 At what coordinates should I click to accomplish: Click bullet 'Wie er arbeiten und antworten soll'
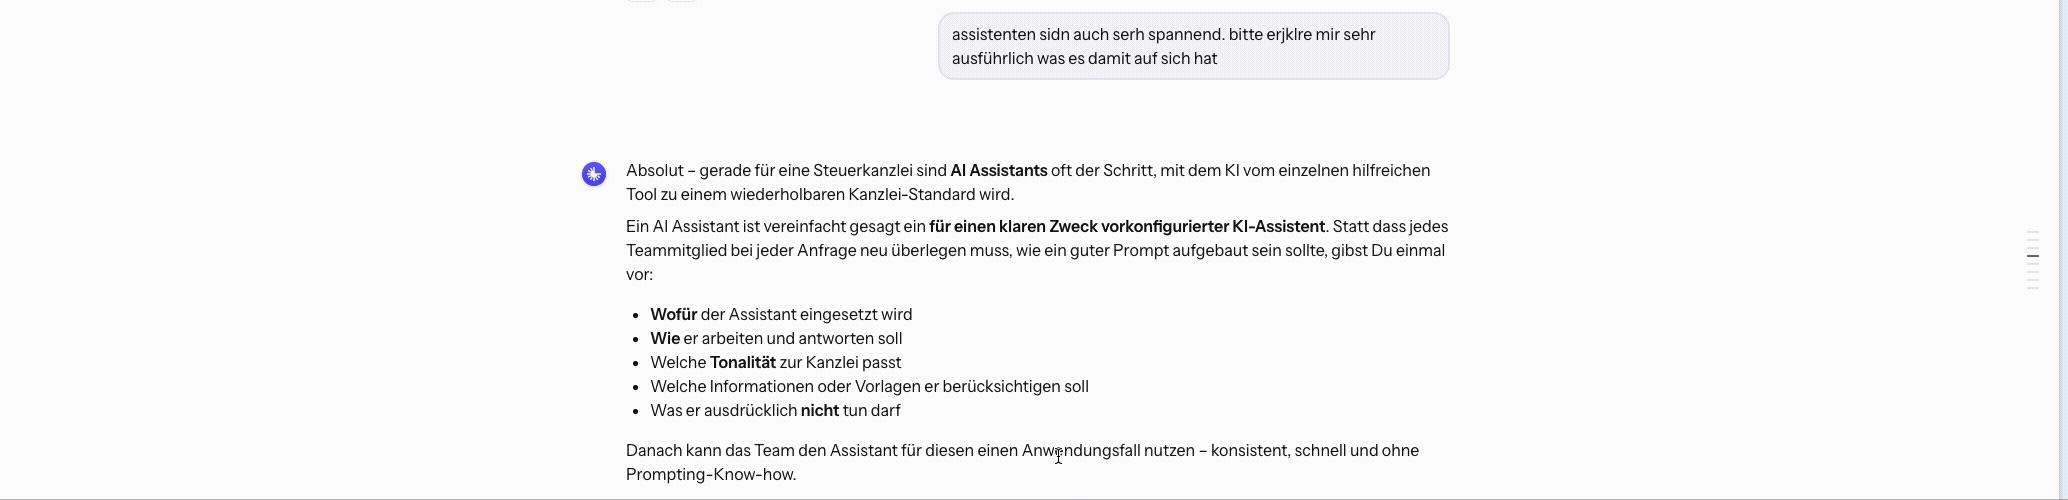776,338
